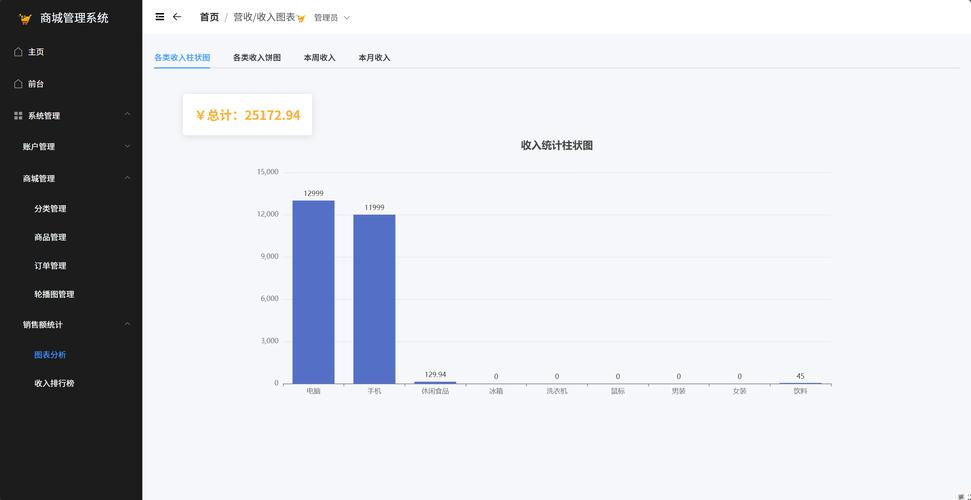Collapse the 系统管理 menu chevron
The width and height of the screenshot is (971, 500).
click(127, 115)
